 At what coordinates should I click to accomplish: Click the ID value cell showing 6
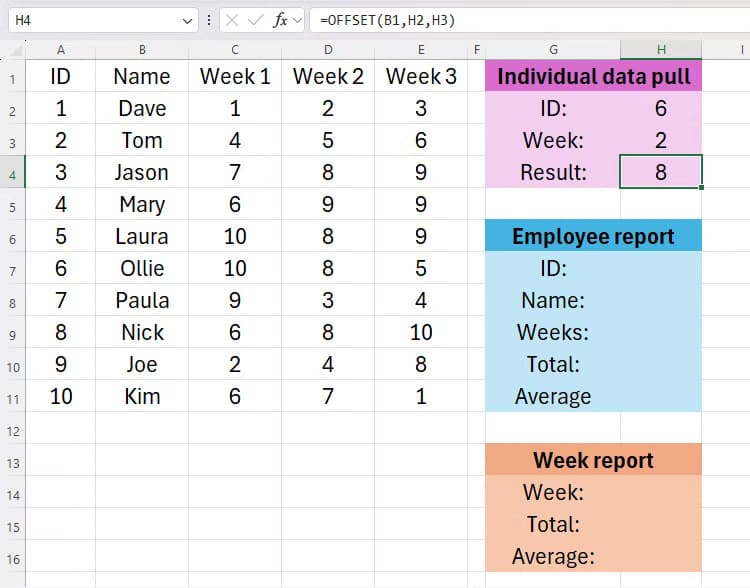pos(660,108)
